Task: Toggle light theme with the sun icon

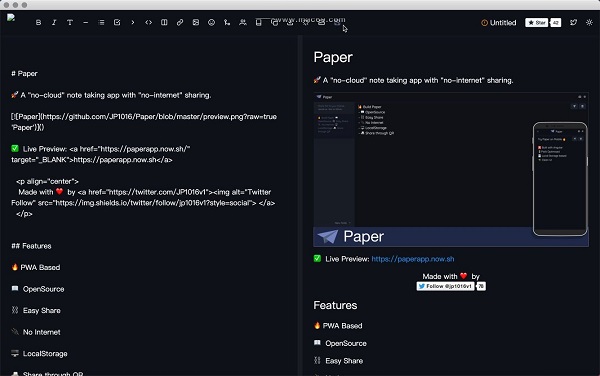Action: click(589, 23)
